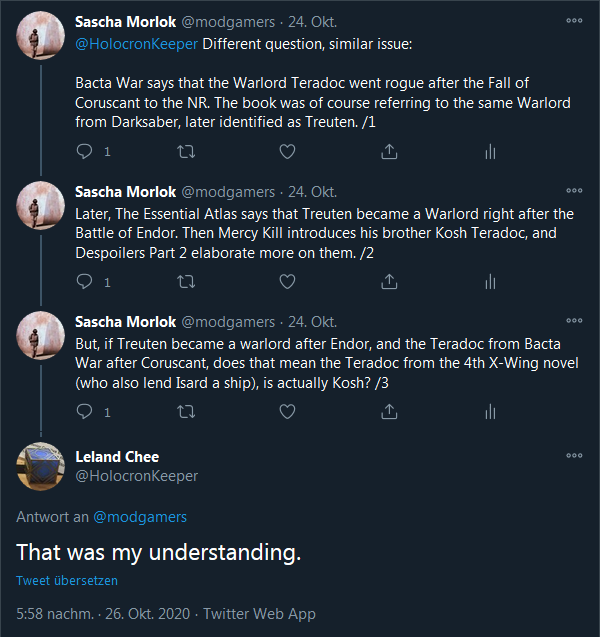Share the second tweet ending in /2
The image size is (600, 637).
tap(389, 281)
